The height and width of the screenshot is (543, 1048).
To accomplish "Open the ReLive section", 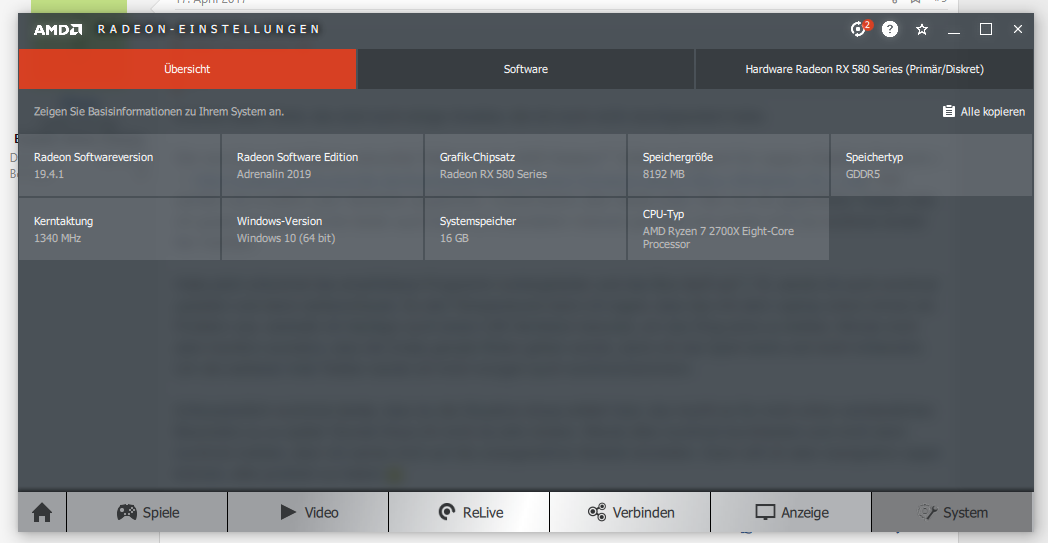I will pyautogui.click(x=469, y=512).
